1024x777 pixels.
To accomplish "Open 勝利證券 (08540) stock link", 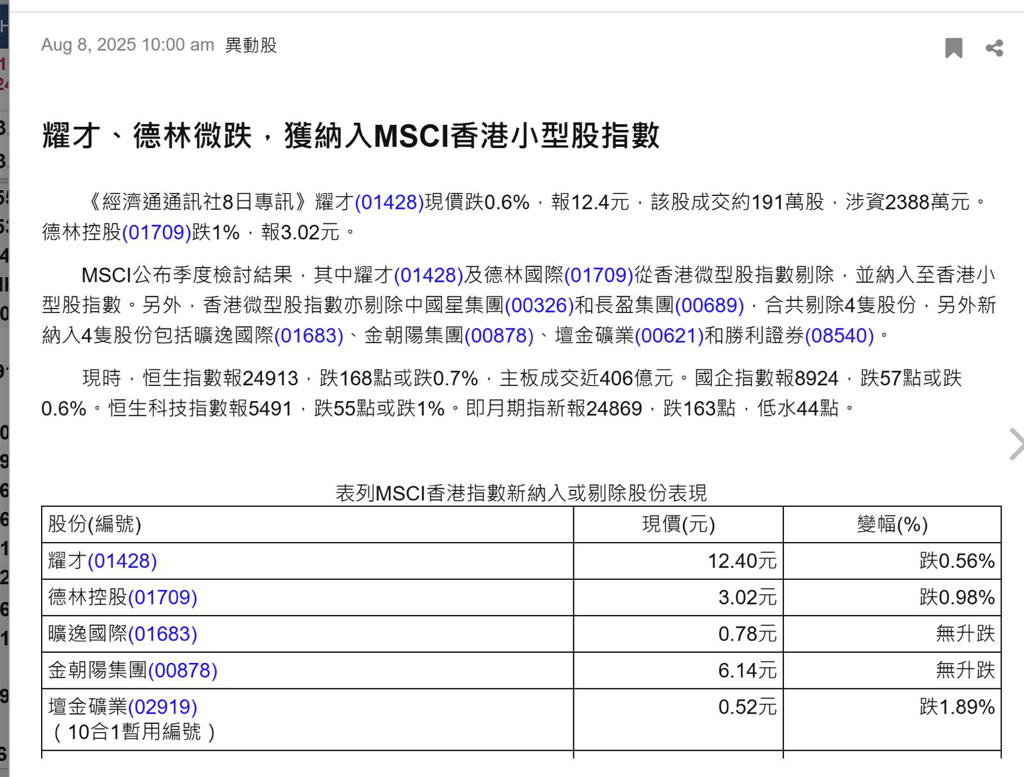I will pyautogui.click(x=839, y=336).
